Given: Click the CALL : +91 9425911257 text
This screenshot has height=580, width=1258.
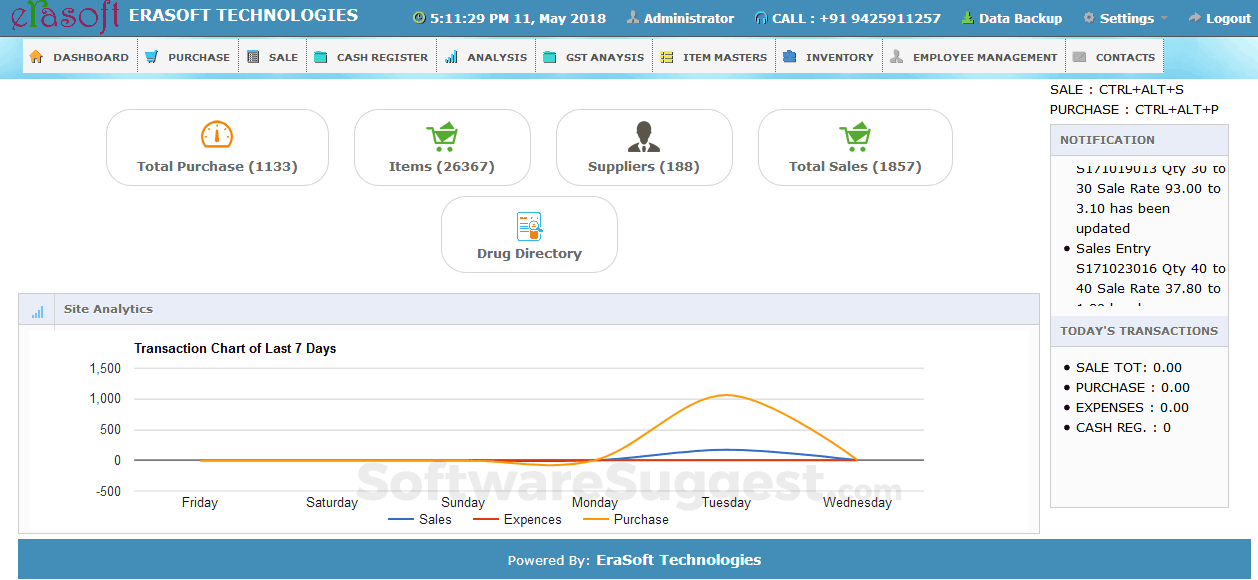Looking at the screenshot, I should [x=856, y=18].
